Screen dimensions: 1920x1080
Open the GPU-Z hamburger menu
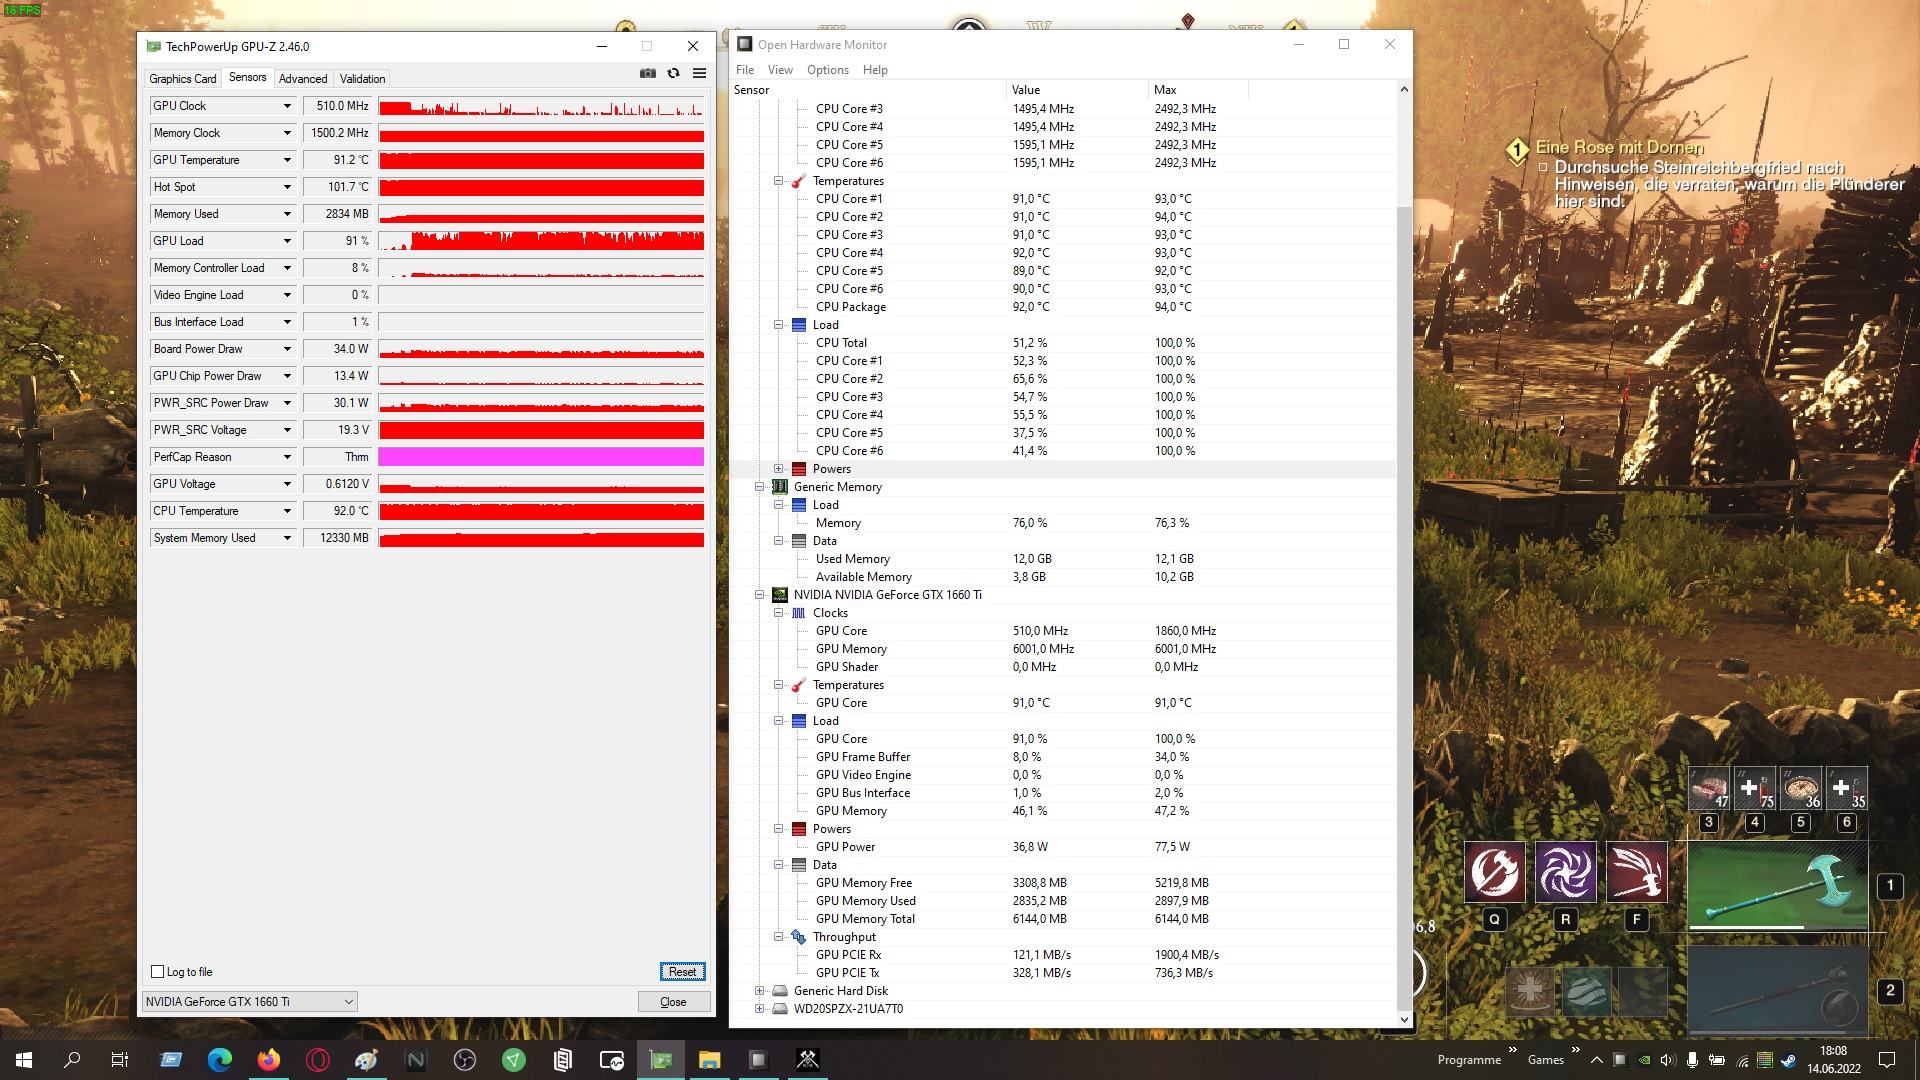700,73
